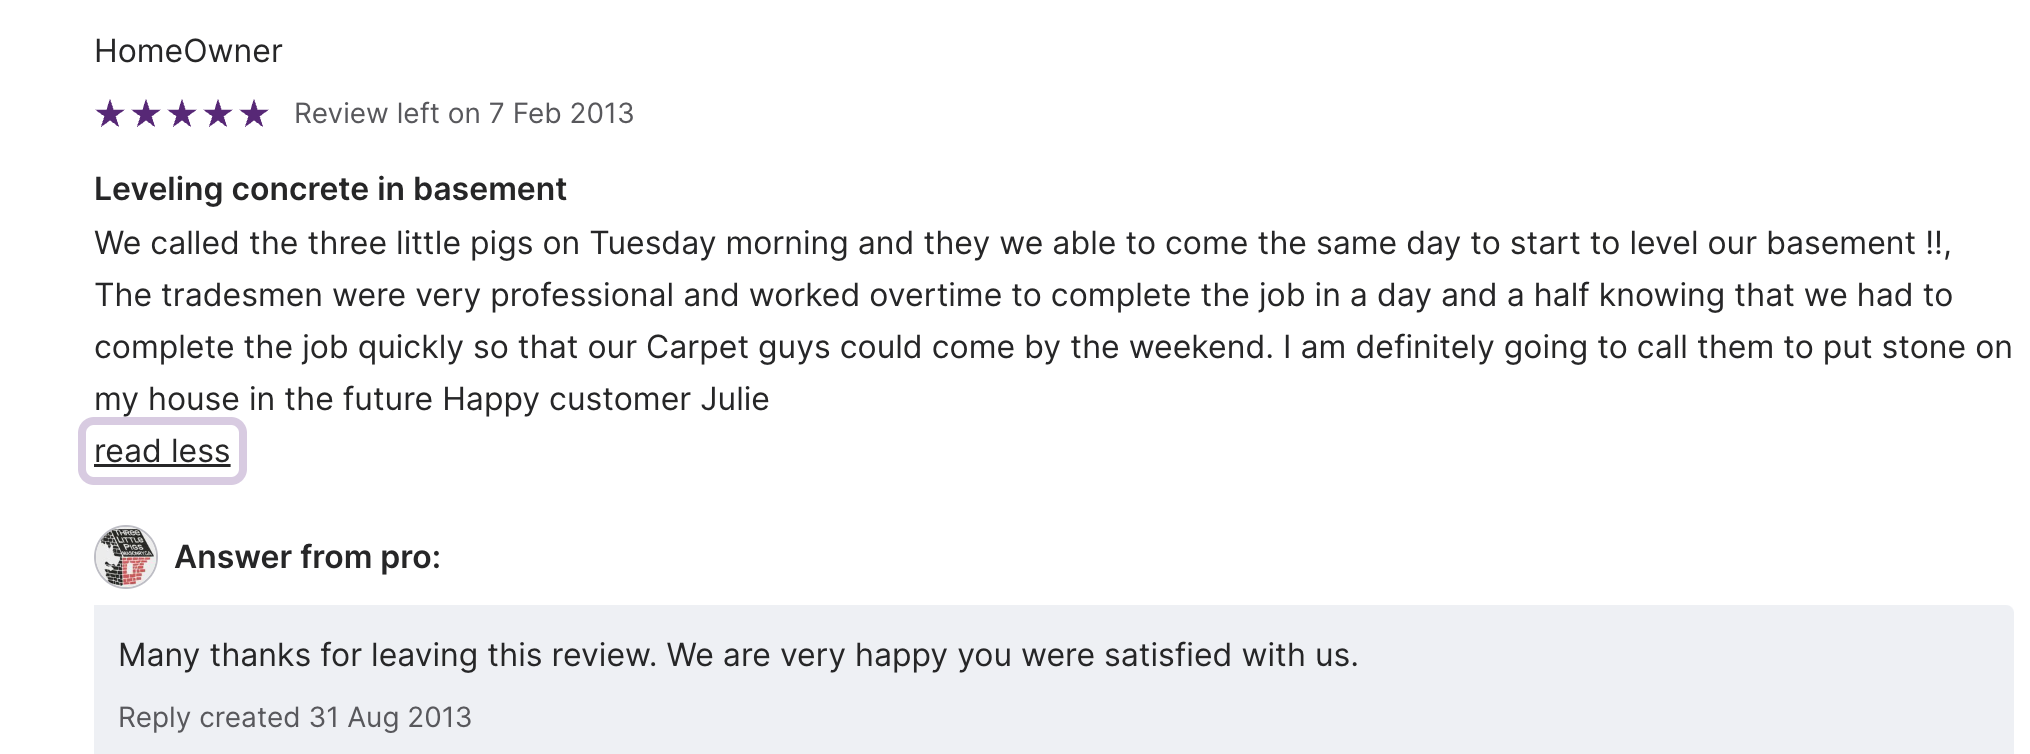Image resolution: width=2030 pixels, height=754 pixels.
Task: Click the line starting 'complete the job quickly'
Action: (1052, 347)
